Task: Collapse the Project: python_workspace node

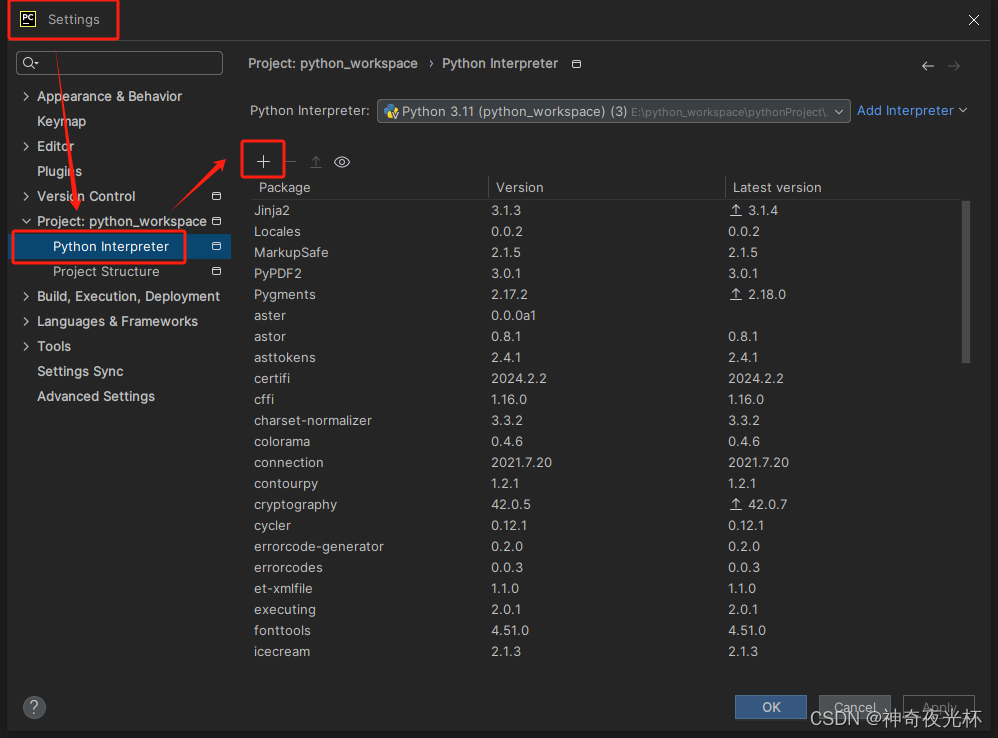Action: click(x=26, y=222)
